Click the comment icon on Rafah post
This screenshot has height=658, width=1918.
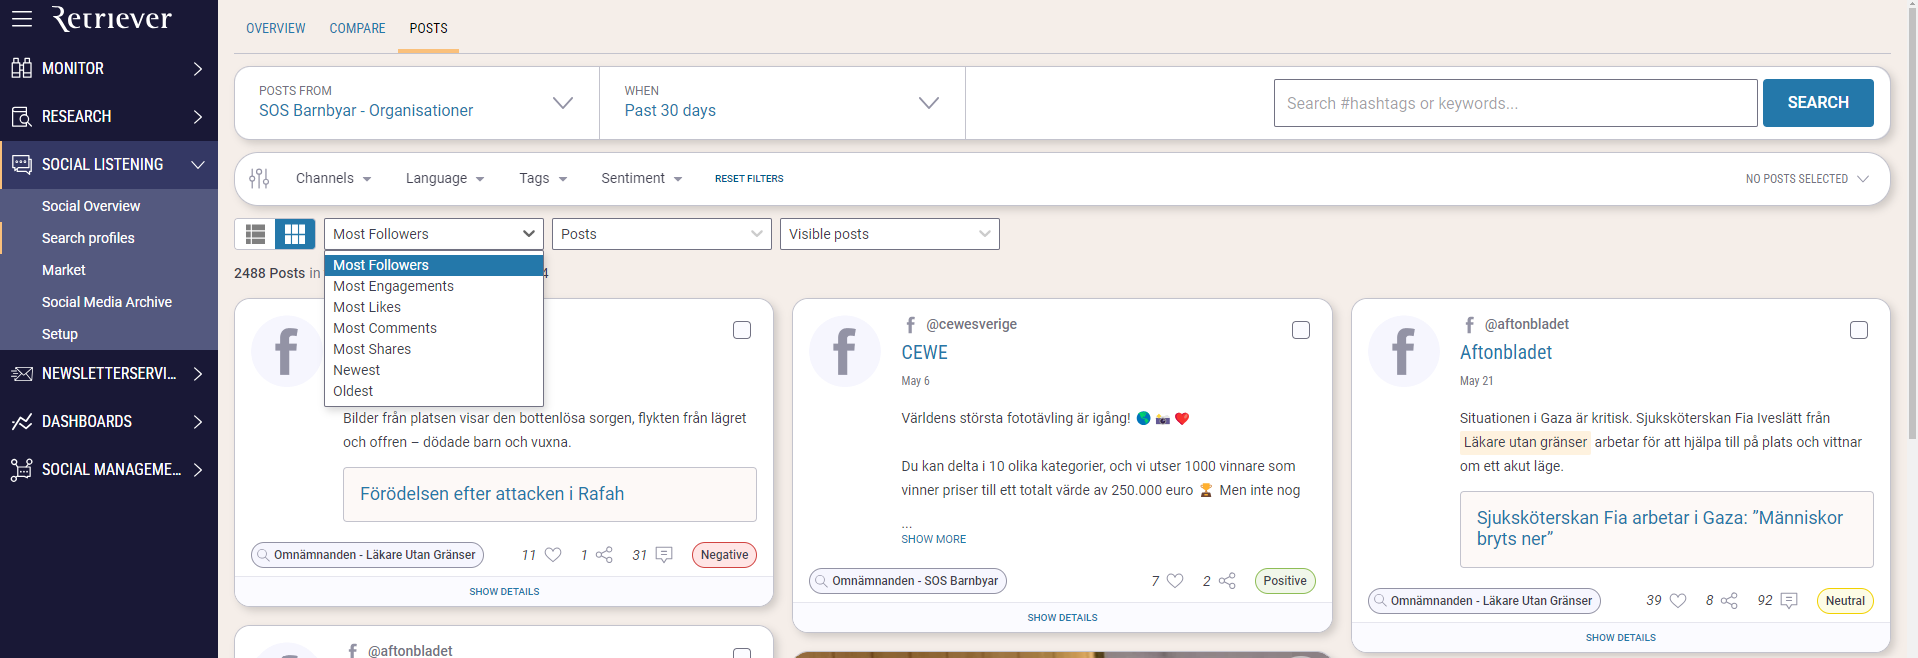click(664, 555)
